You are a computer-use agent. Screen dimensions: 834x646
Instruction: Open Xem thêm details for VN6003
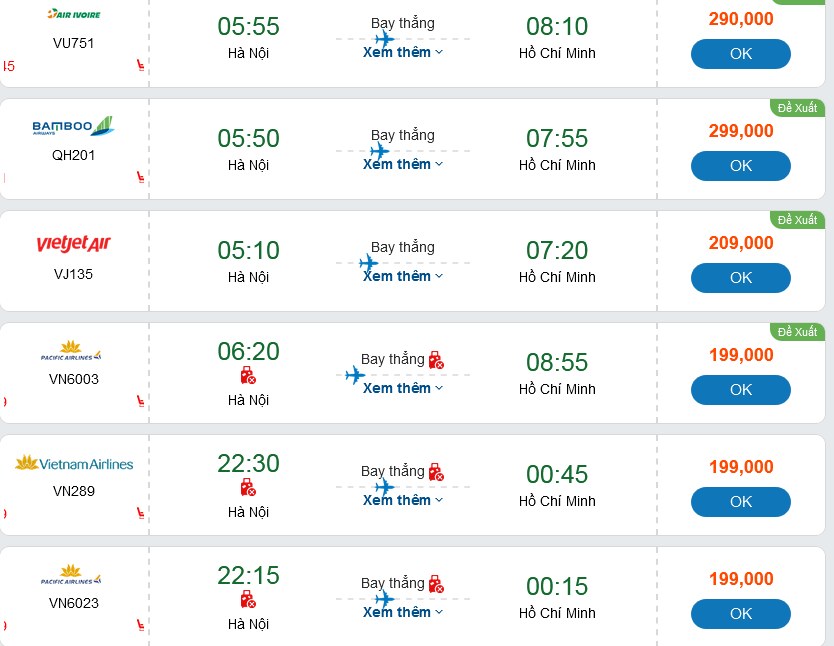pos(402,388)
